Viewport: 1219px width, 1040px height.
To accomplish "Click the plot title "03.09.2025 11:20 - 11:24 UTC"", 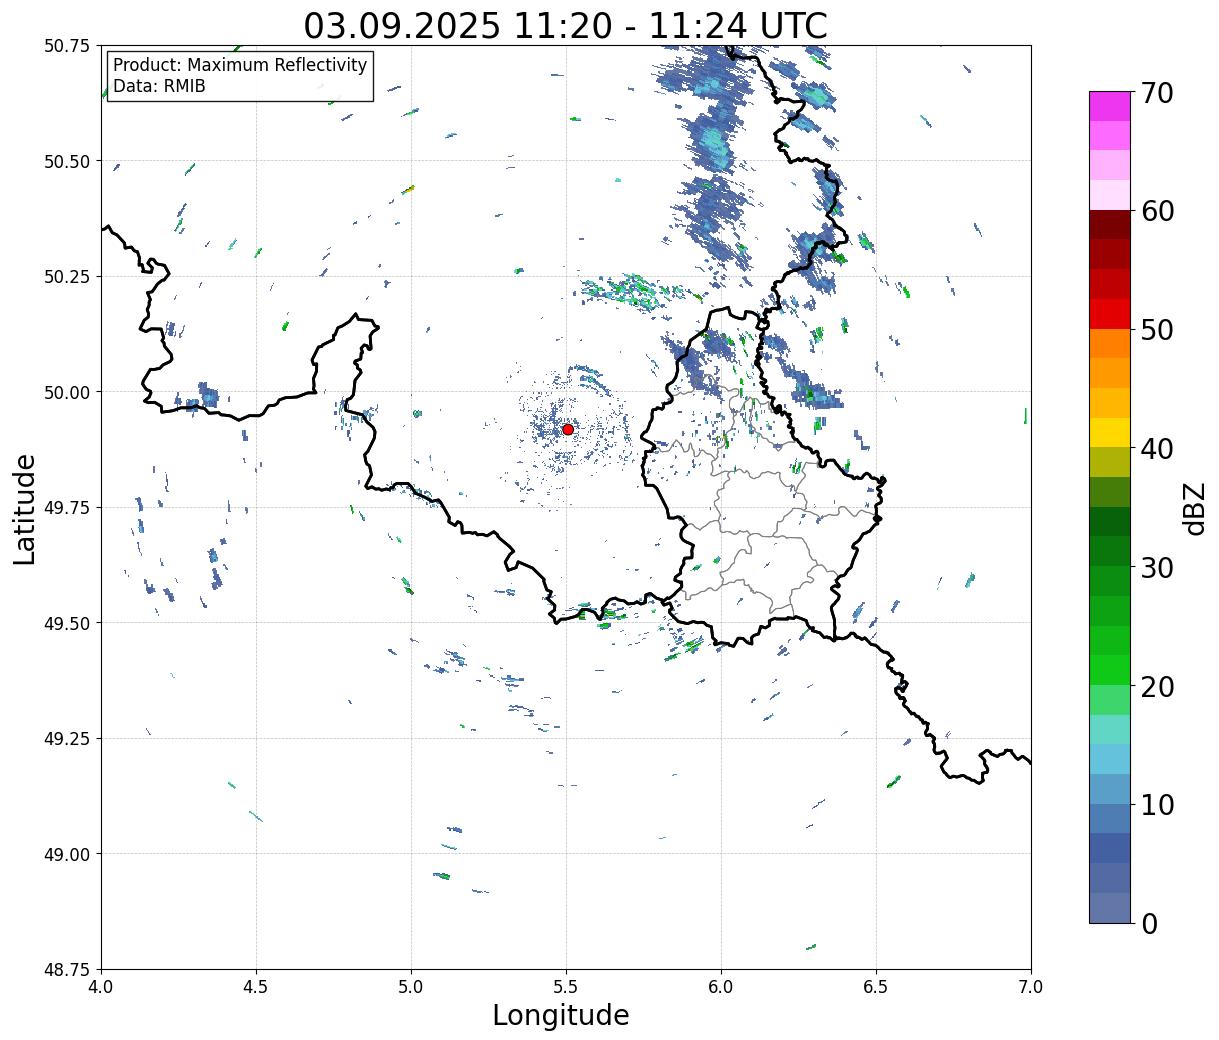I will point(565,26).
